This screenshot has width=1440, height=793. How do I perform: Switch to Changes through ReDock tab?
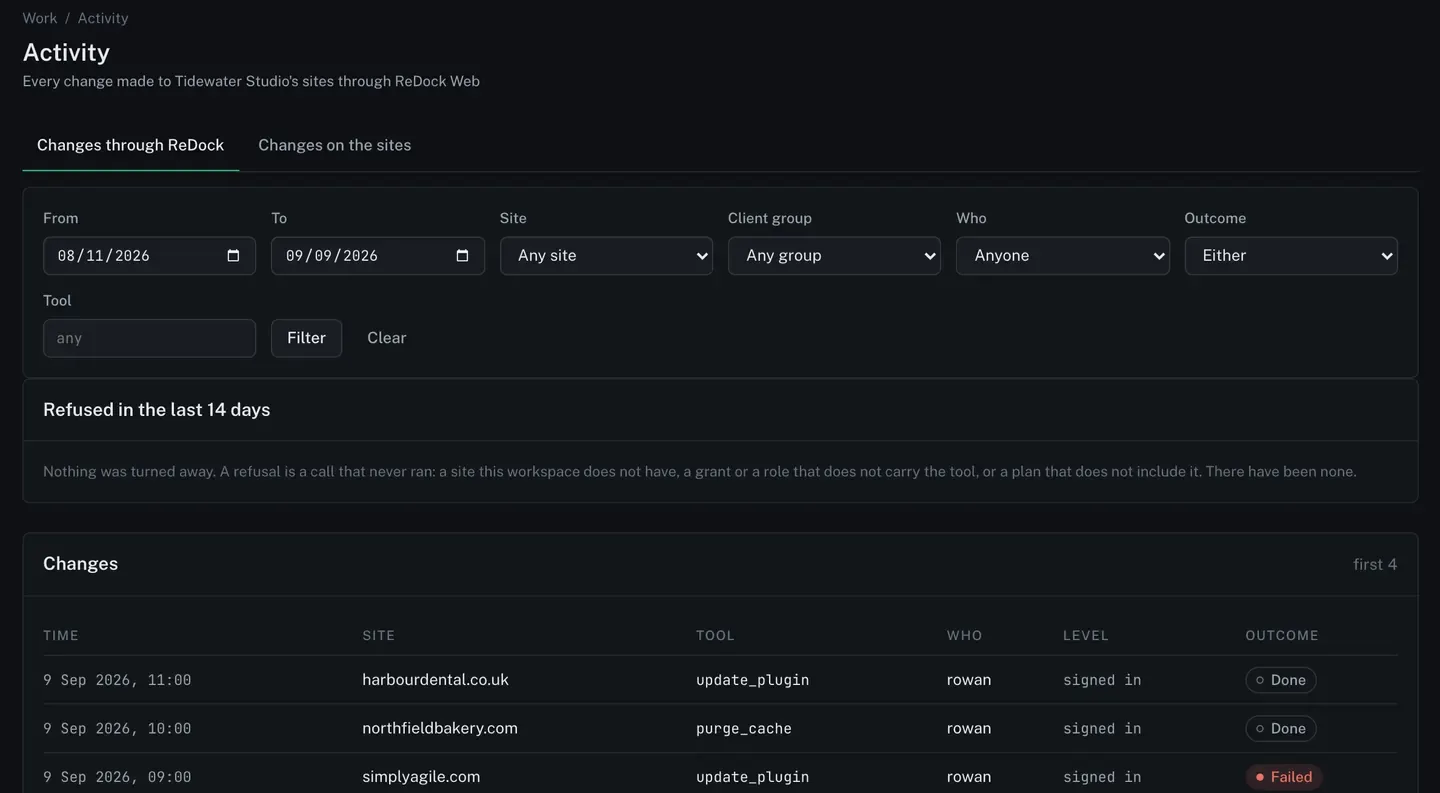[x=131, y=145]
